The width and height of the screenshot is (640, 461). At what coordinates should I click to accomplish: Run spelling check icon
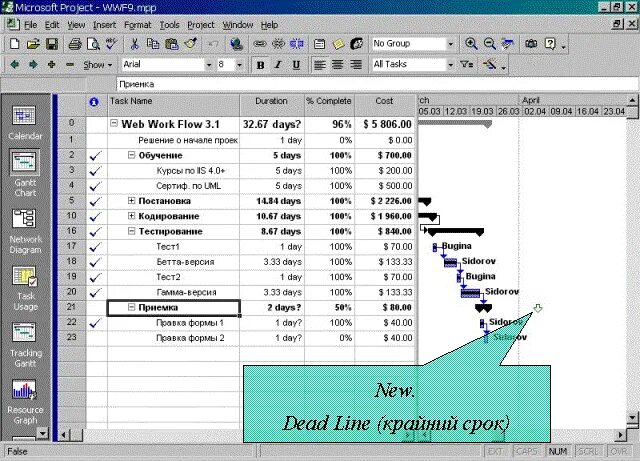coord(111,44)
